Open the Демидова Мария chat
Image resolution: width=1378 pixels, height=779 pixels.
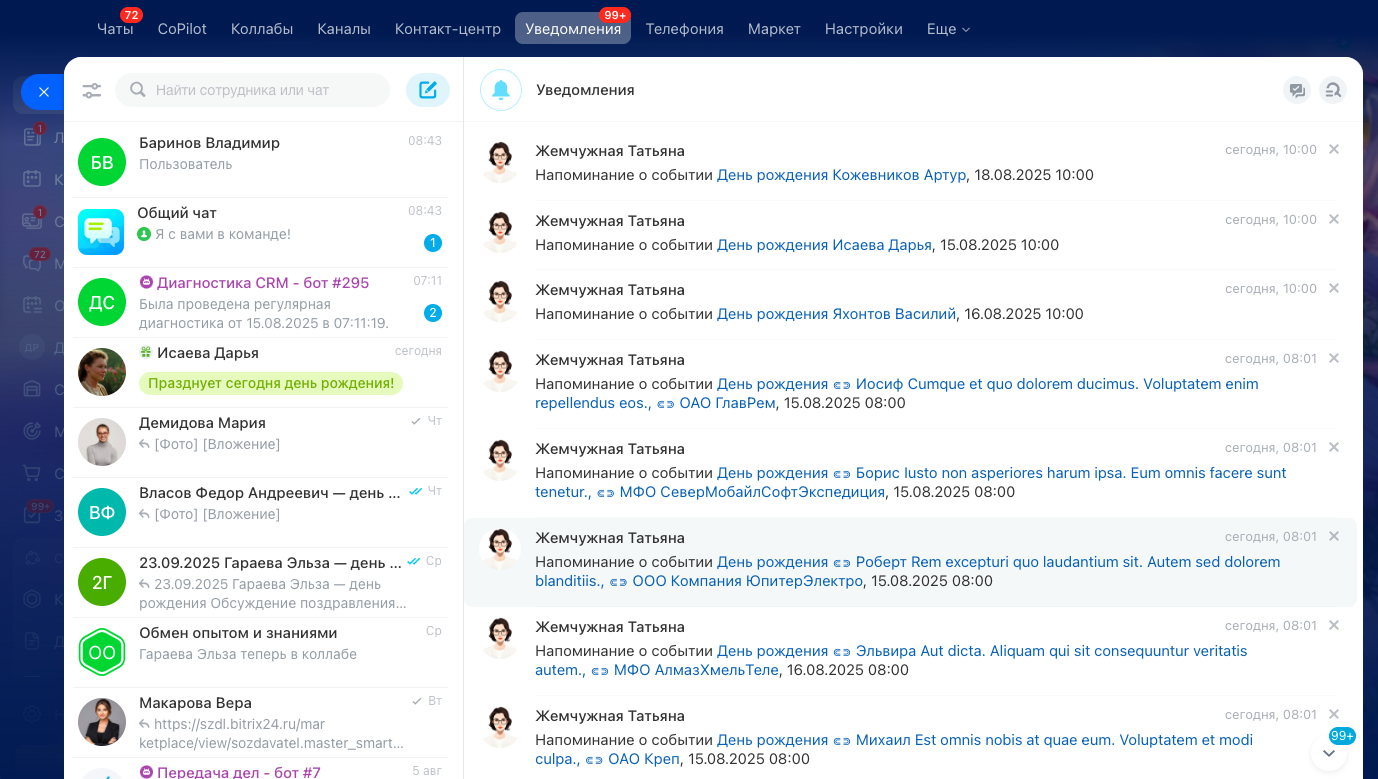[x=264, y=442]
